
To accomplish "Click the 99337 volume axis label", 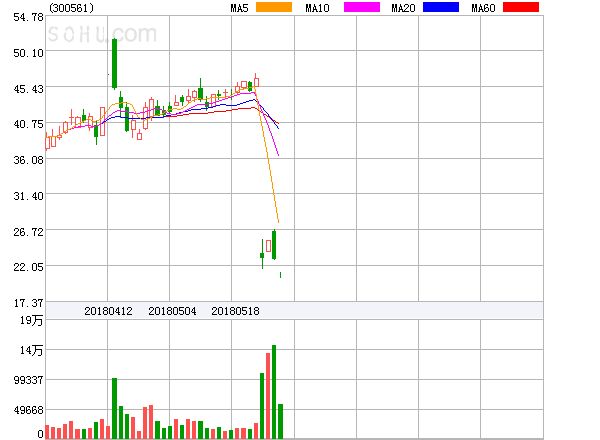I will [28, 380].
